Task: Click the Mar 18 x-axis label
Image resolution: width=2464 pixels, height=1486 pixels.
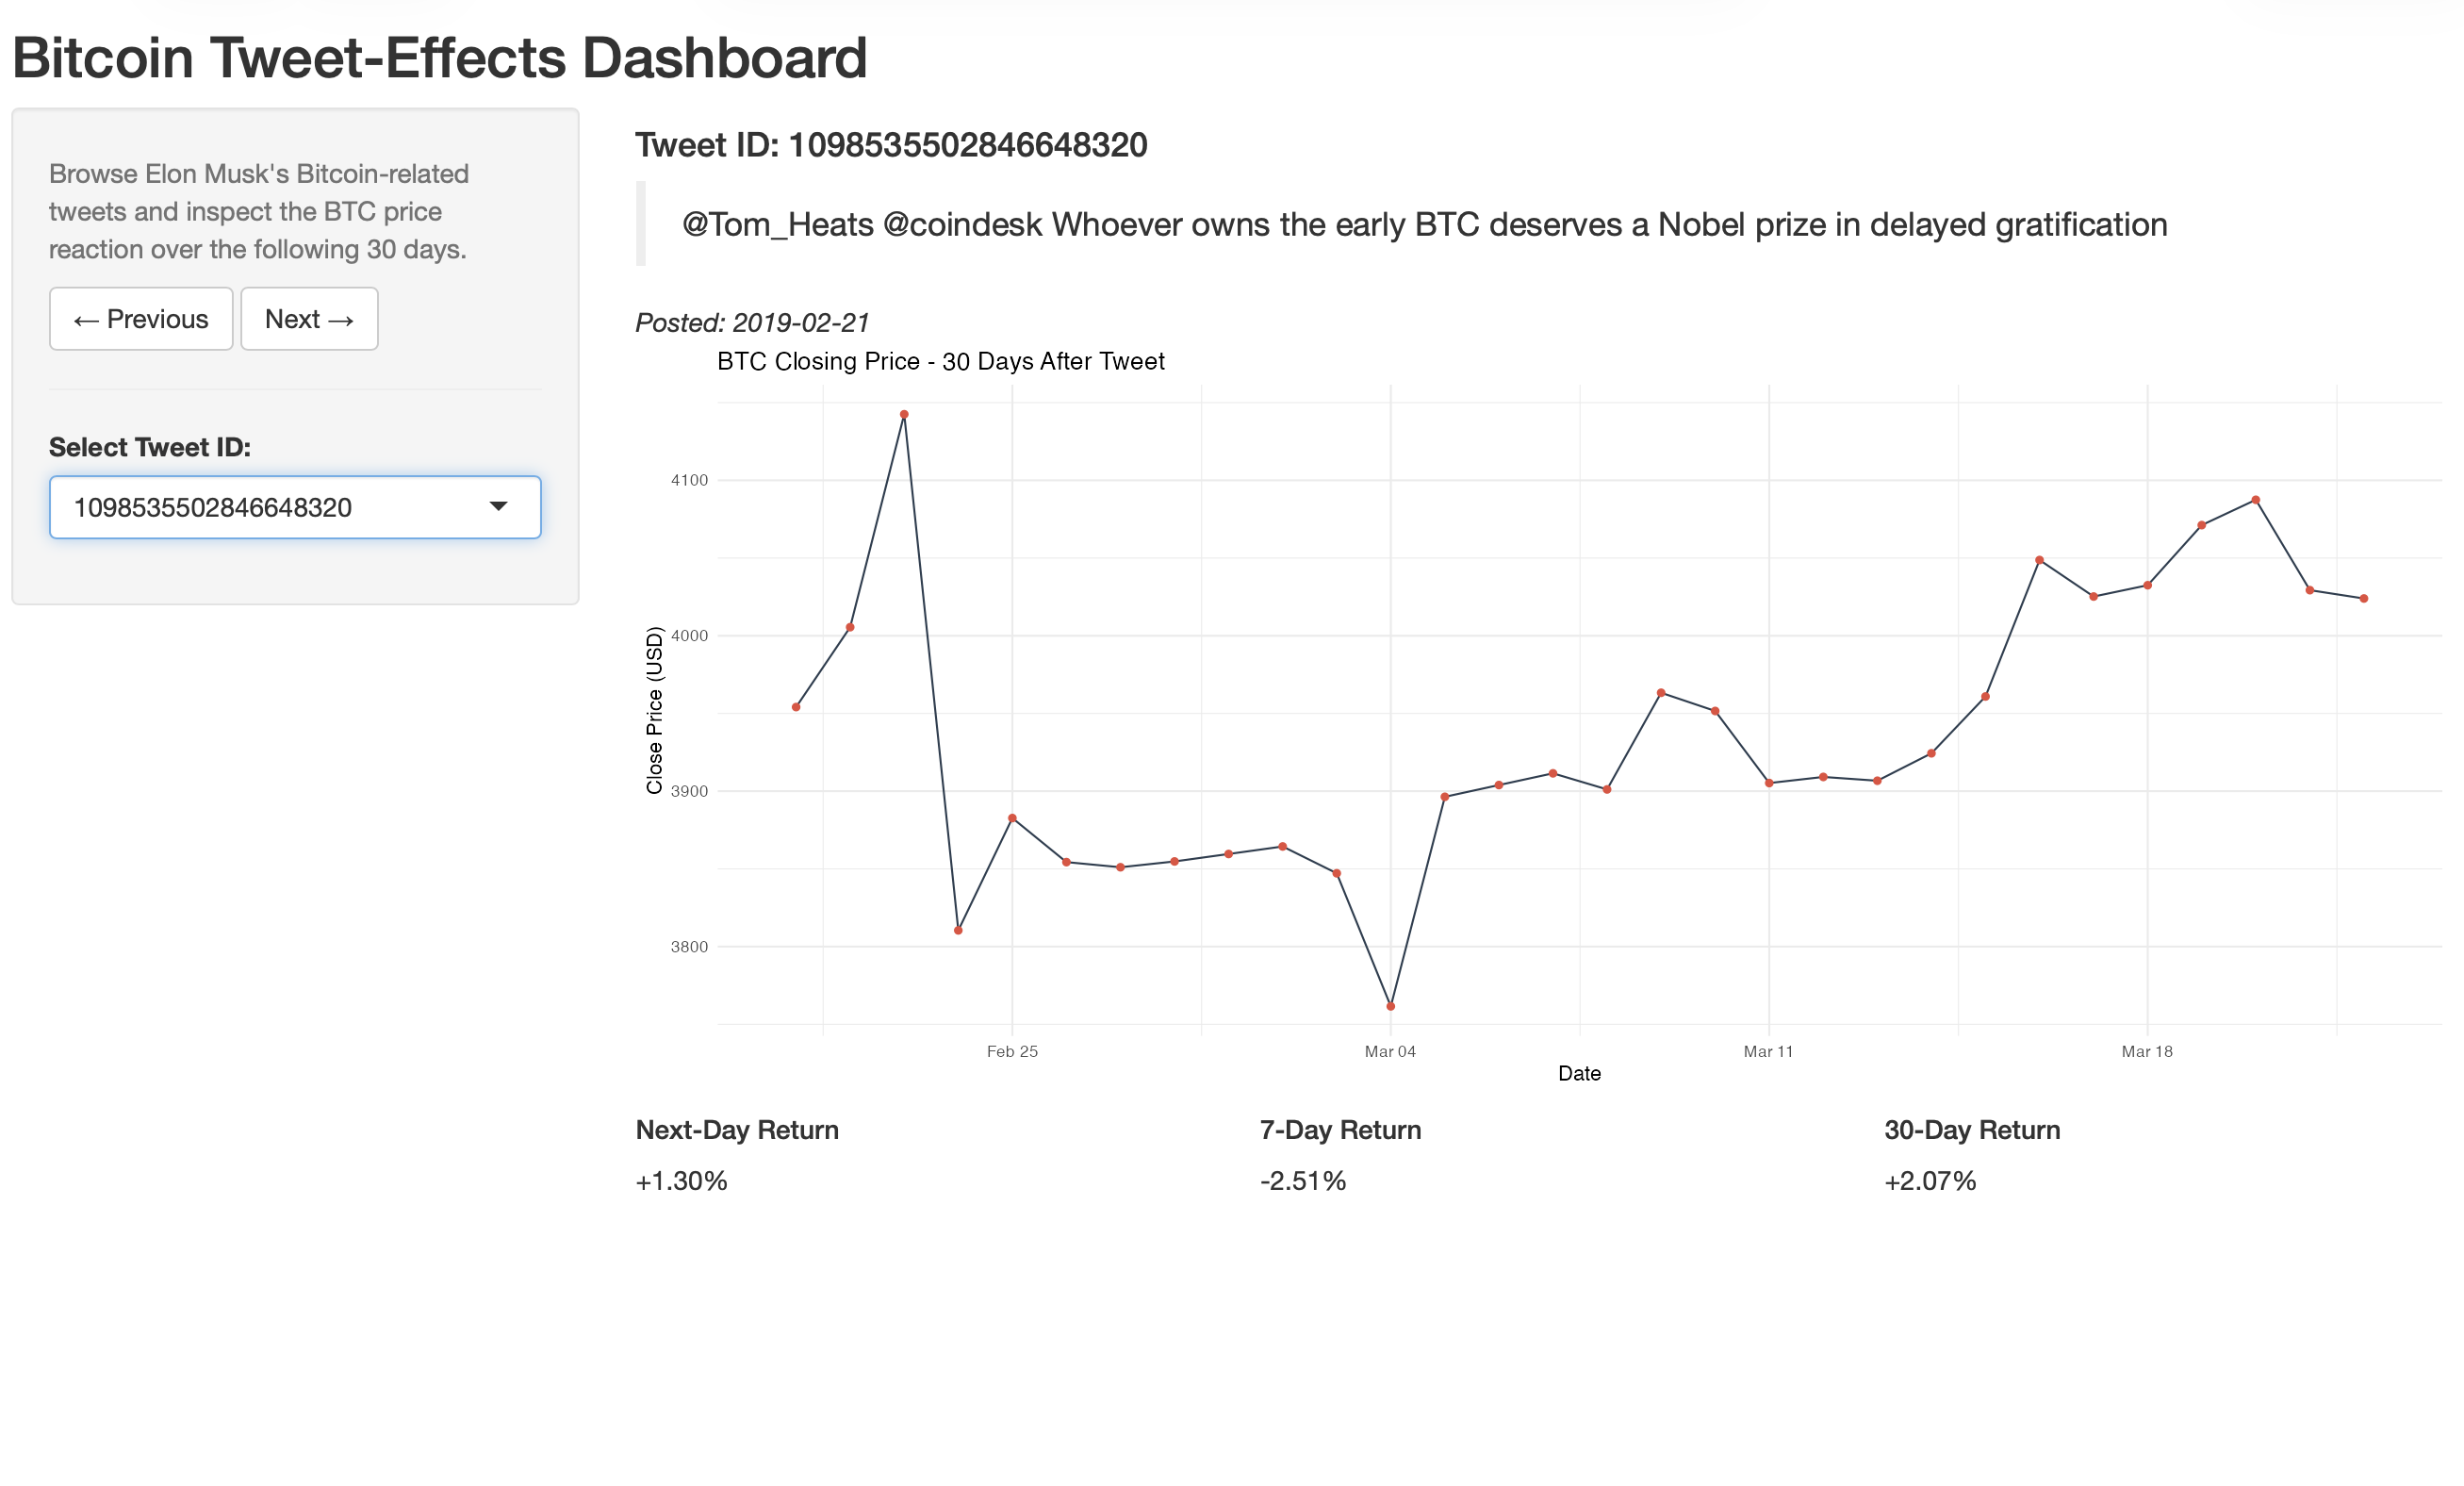Action: 2147,1051
